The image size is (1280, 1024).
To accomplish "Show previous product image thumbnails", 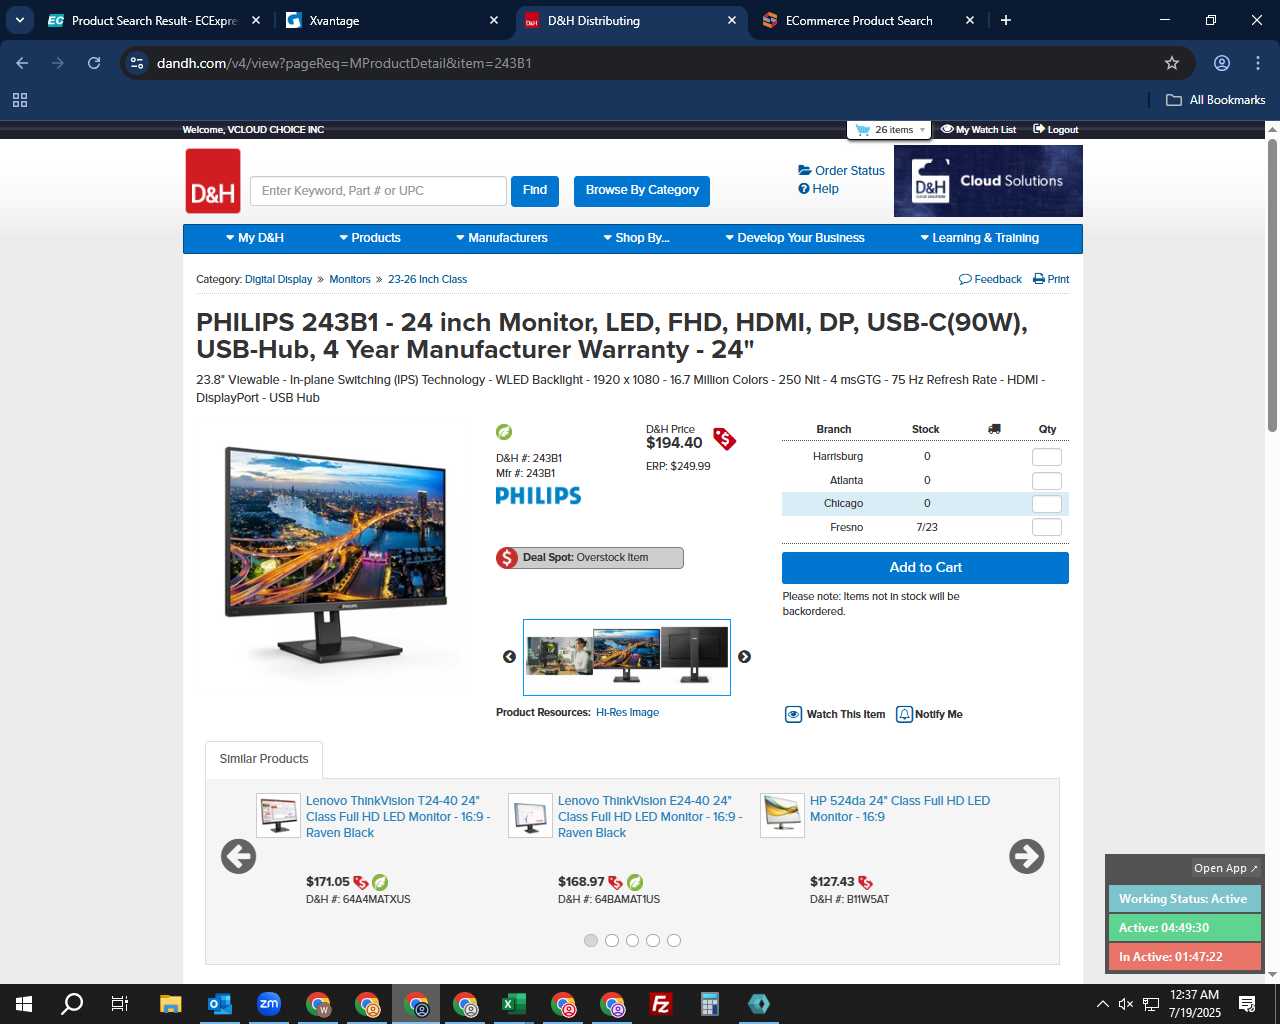I will click(x=509, y=657).
